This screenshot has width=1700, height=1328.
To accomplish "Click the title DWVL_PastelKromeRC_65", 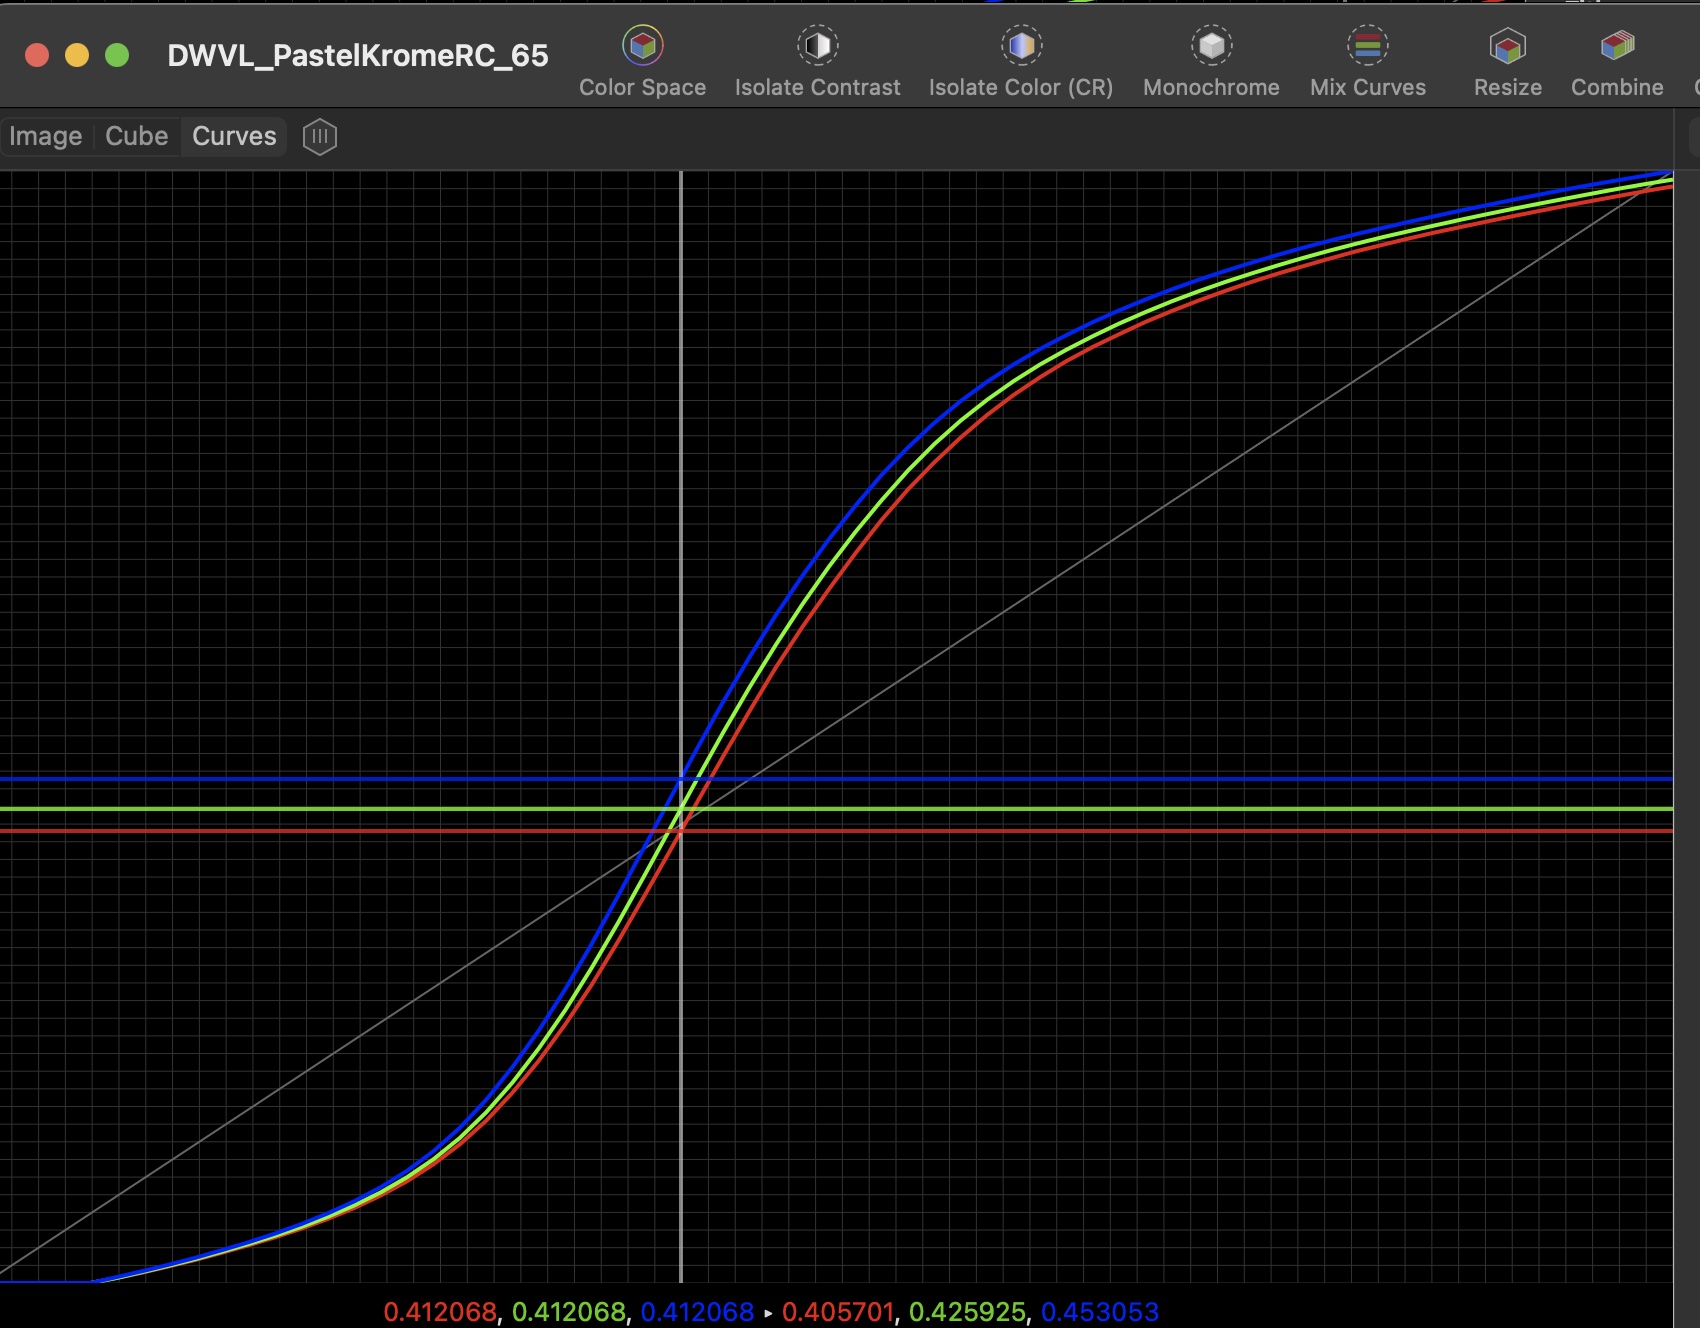I will coord(356,56).
